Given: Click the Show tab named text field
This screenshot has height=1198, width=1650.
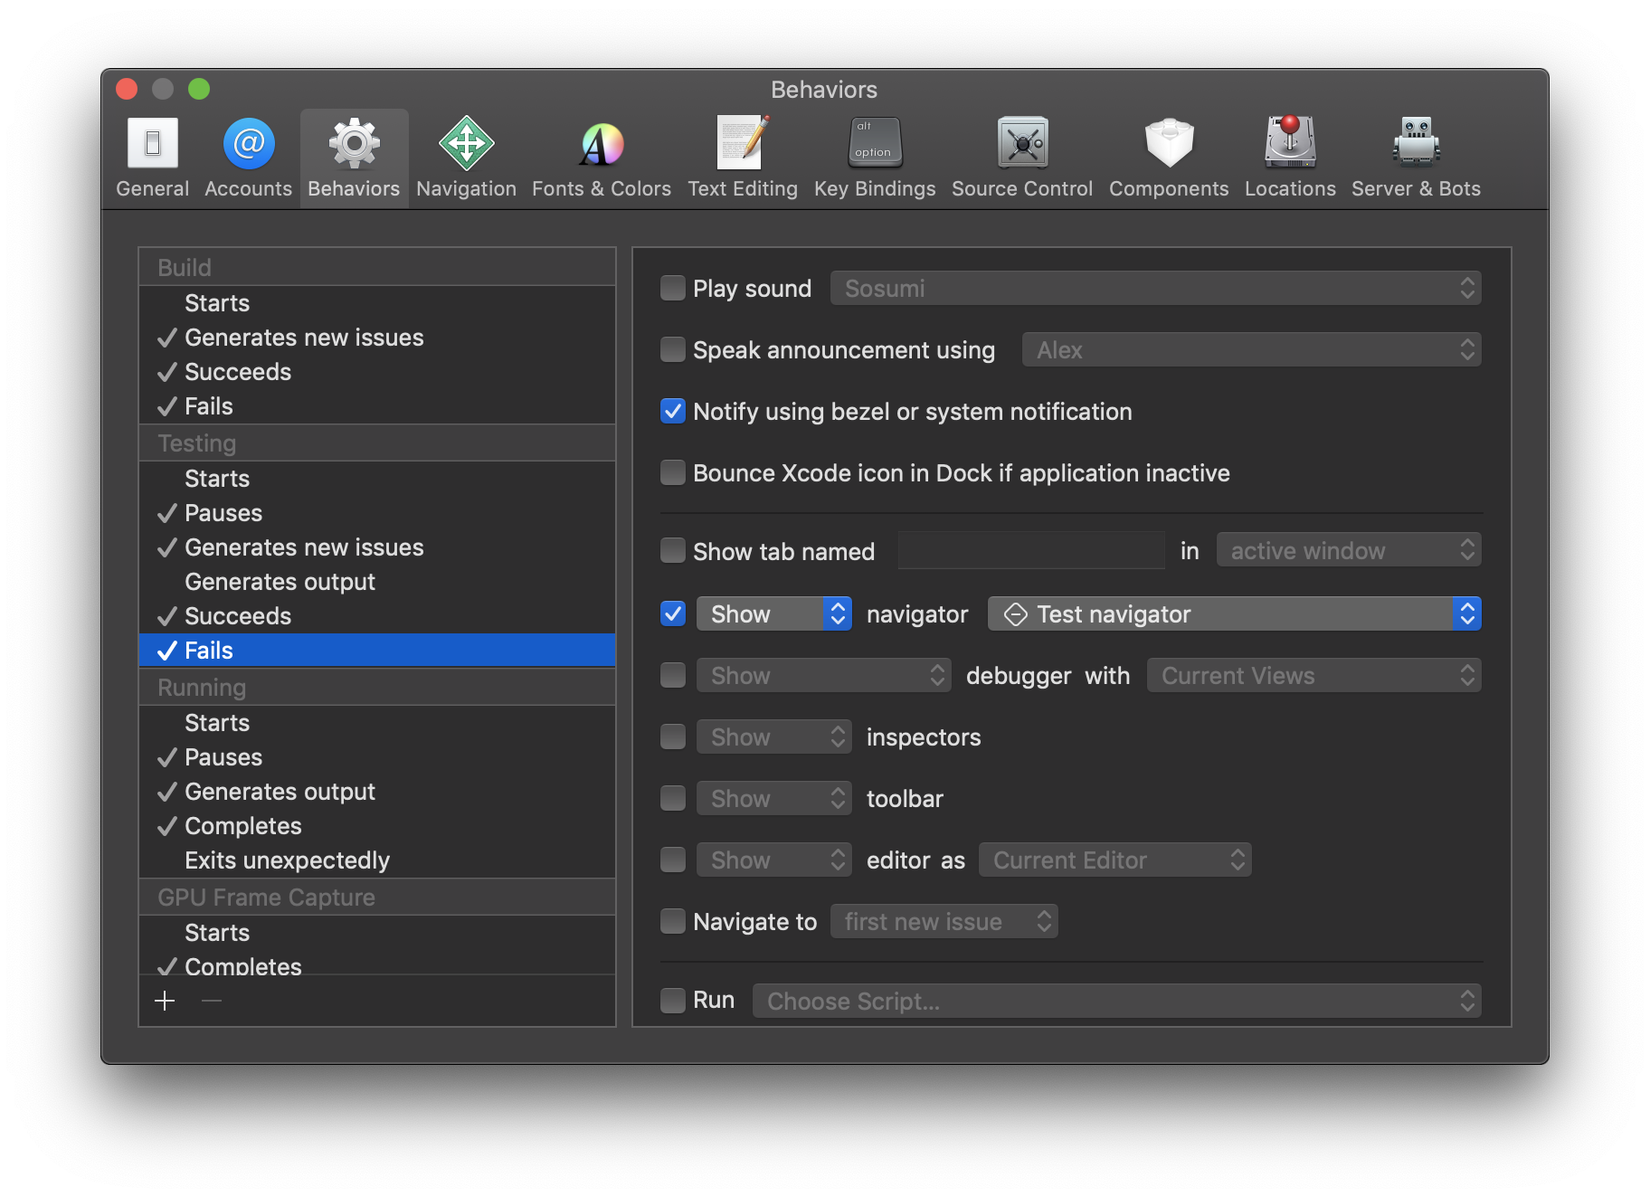Looking at the screenshot, I should [1030, 551].
